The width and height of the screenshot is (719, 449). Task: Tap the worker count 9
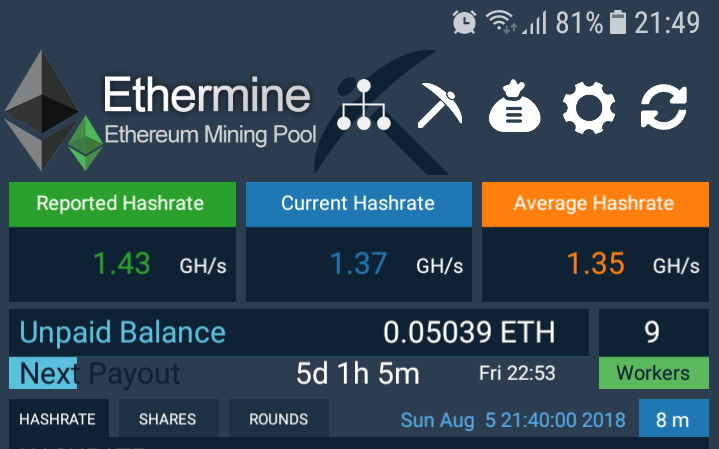pos(652,332)
